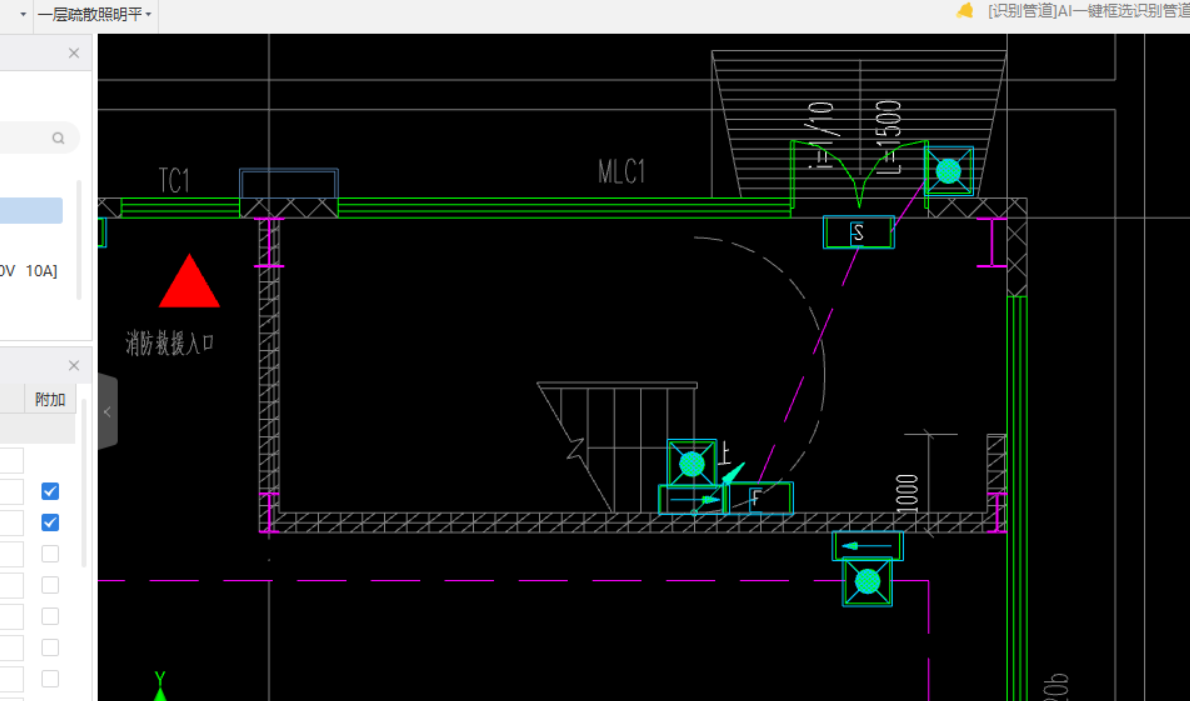Select the emergency light below the bottom wall
The width and height of the screenshot is (1190, 701).
pyautogui.click(x=867, y=582)
